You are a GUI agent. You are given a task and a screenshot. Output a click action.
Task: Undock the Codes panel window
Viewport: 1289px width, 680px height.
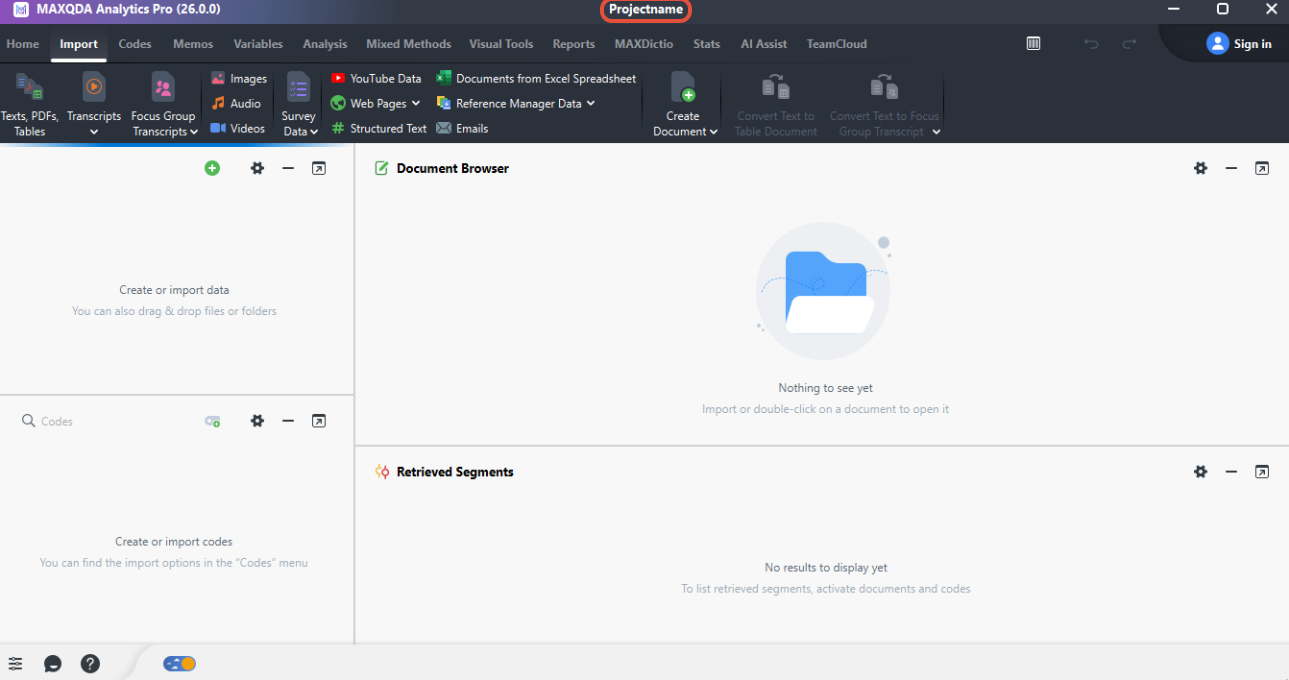pyautogui.click(x=318, y=421)
